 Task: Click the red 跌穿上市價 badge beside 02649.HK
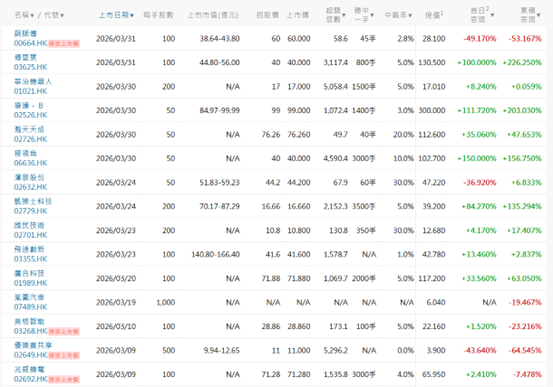tap(64, 356)
